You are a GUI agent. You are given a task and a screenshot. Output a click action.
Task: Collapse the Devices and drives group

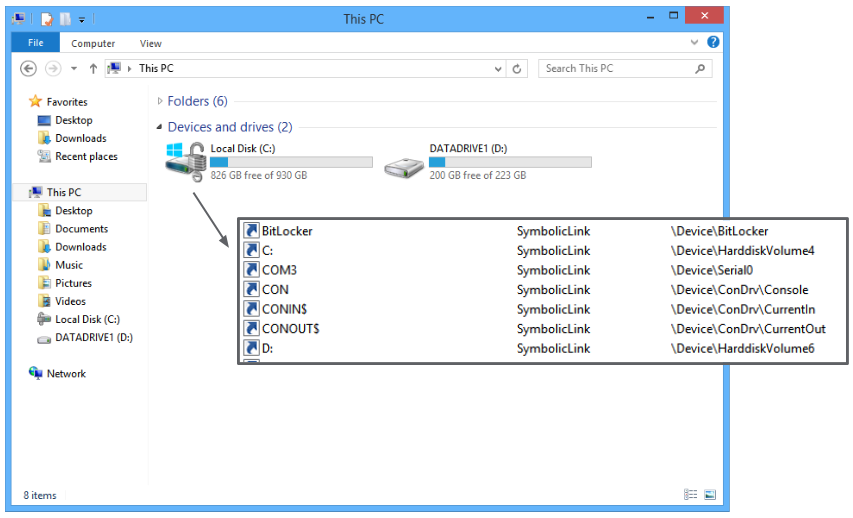tap(160, 127)
